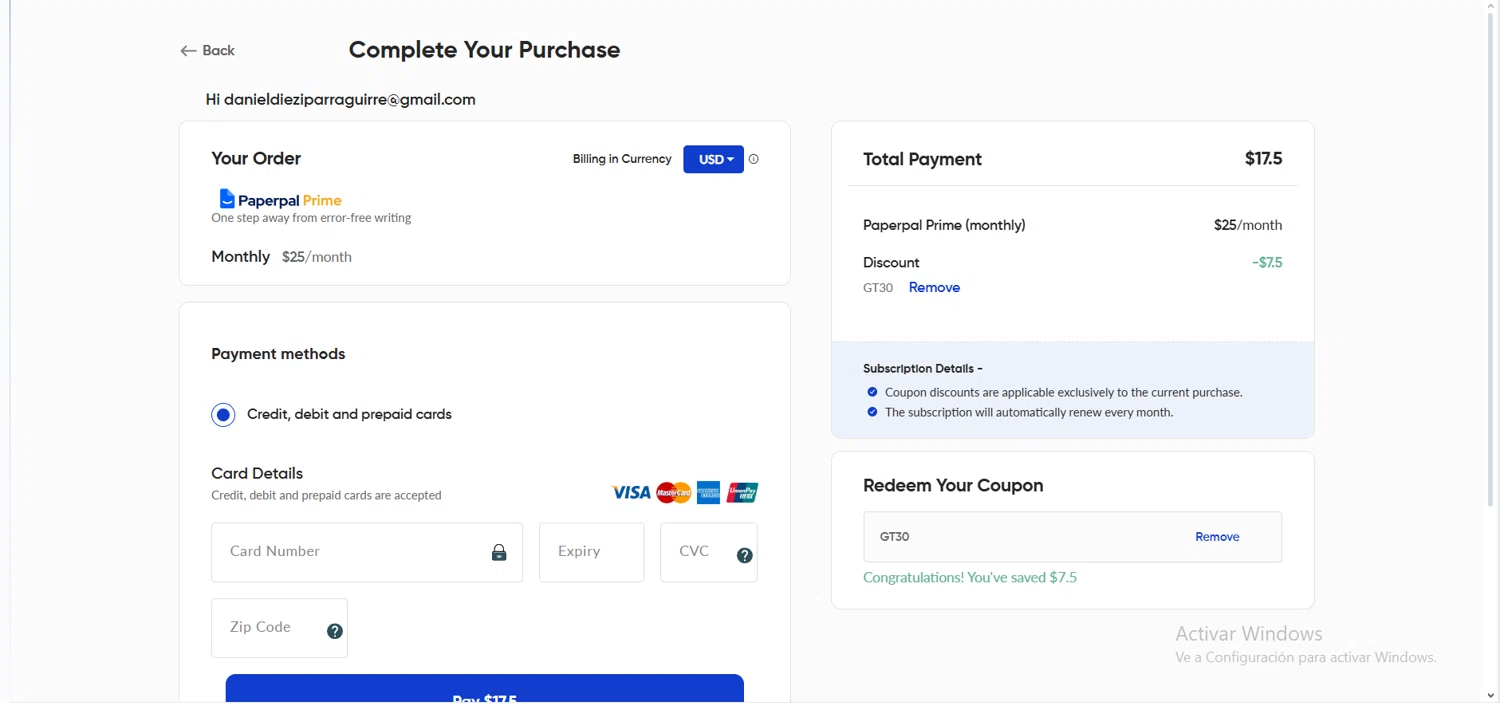Click the VISA card logo
This screenshot has height=703, width=1500.
click(631, 492)
